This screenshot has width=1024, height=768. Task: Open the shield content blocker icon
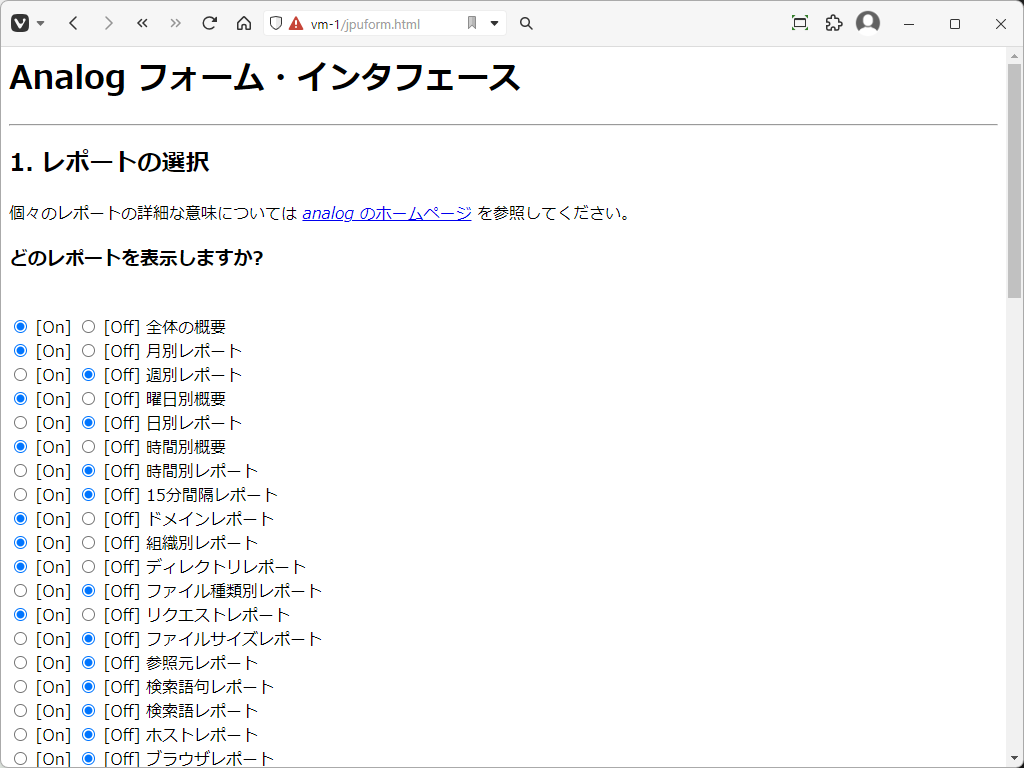[276, 24]
